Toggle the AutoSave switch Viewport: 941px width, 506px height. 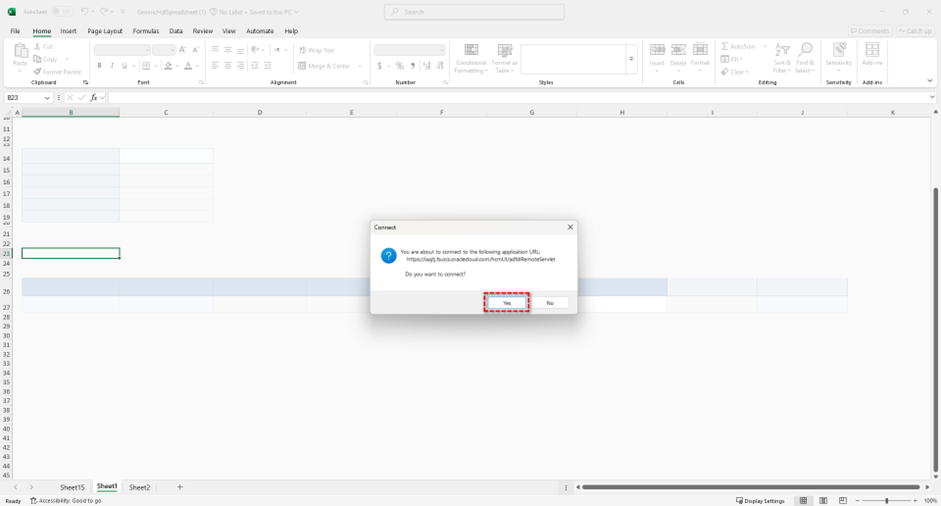(62, 12)
